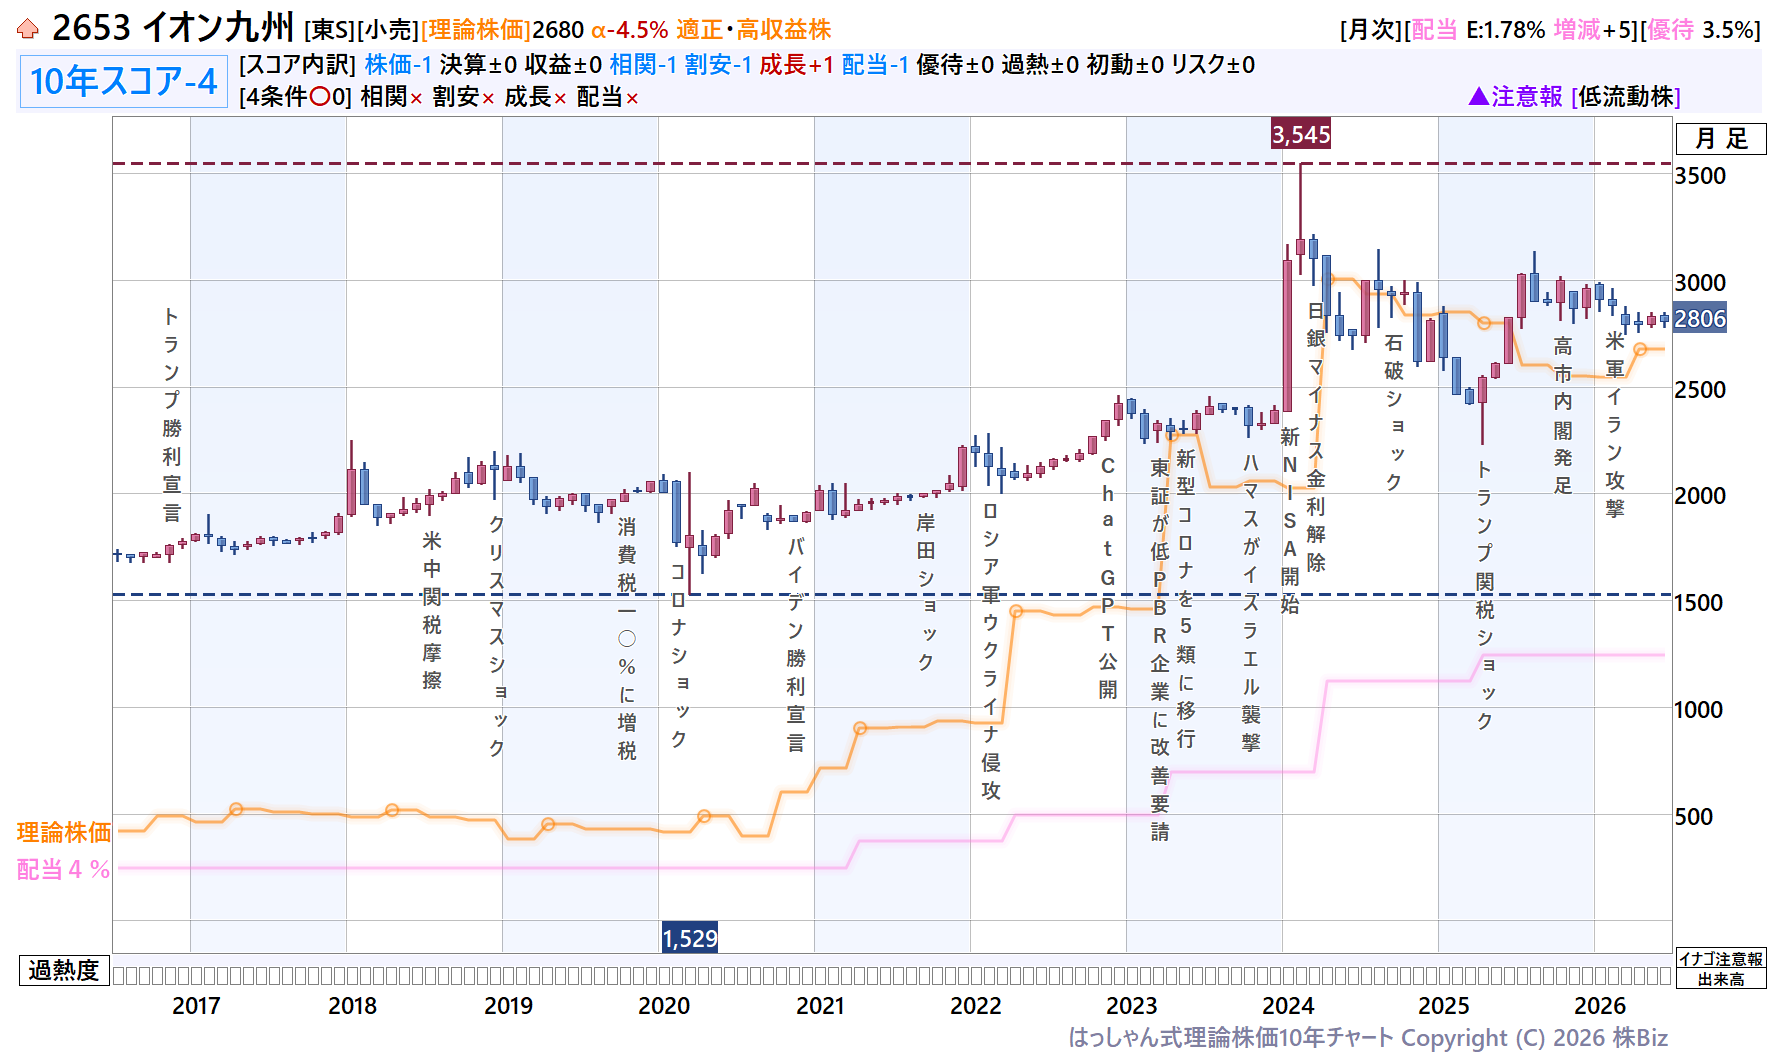The height and width of the screenshot is (1054, 1780).
Task: Click the α-4.5% deviation value
Action: (629, 30)
